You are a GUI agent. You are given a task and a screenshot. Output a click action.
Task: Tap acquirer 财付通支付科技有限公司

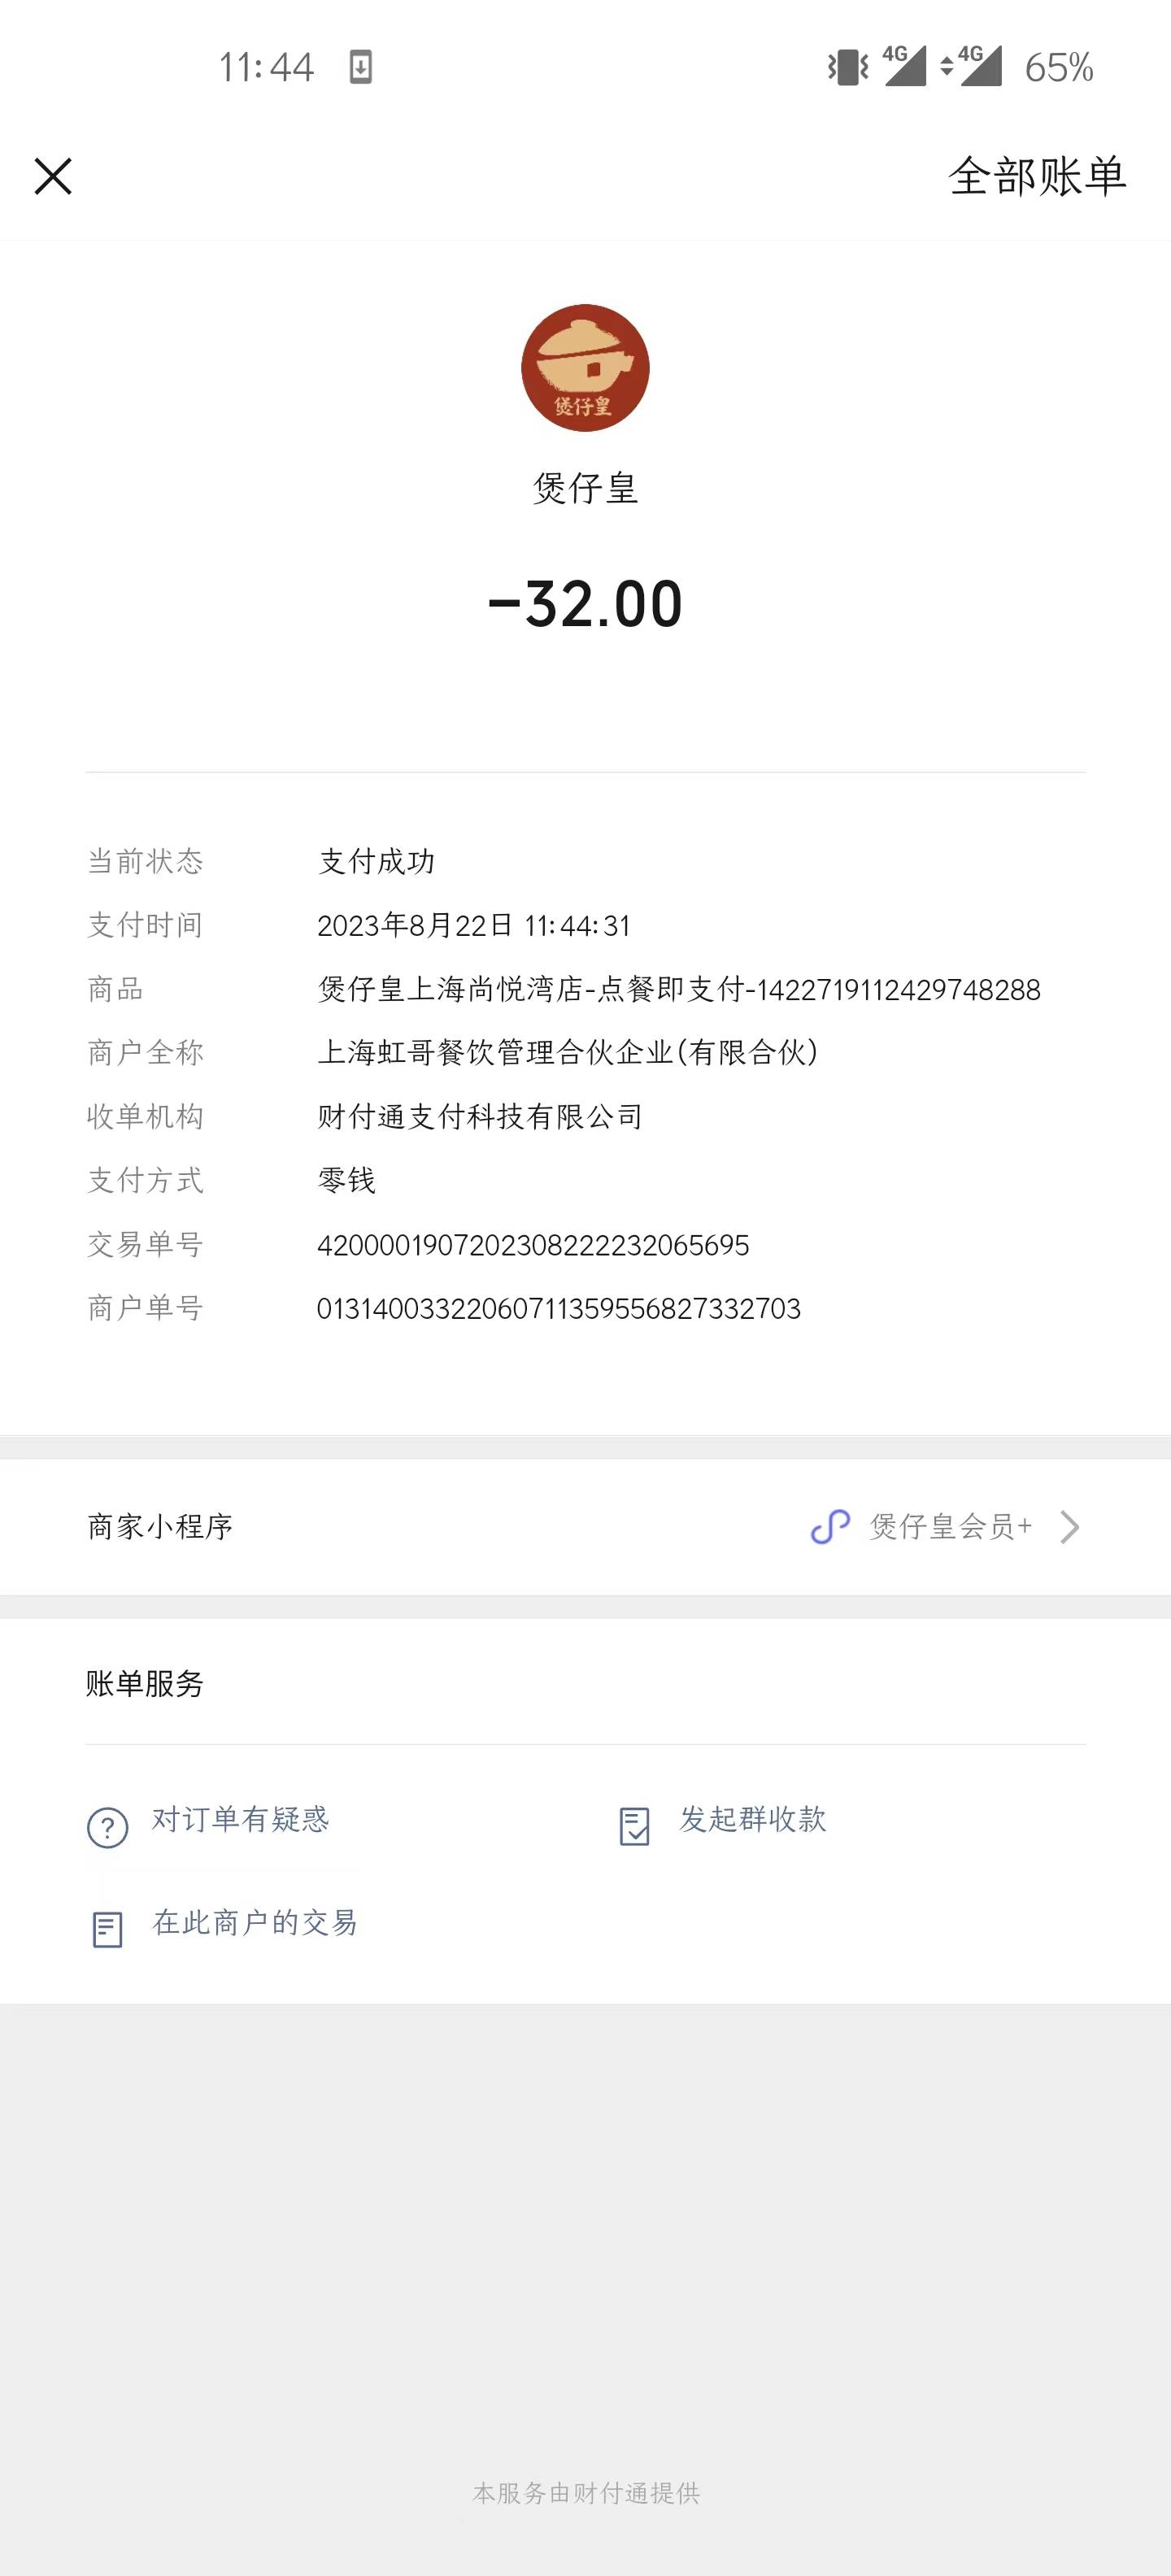click(480, 1116)
